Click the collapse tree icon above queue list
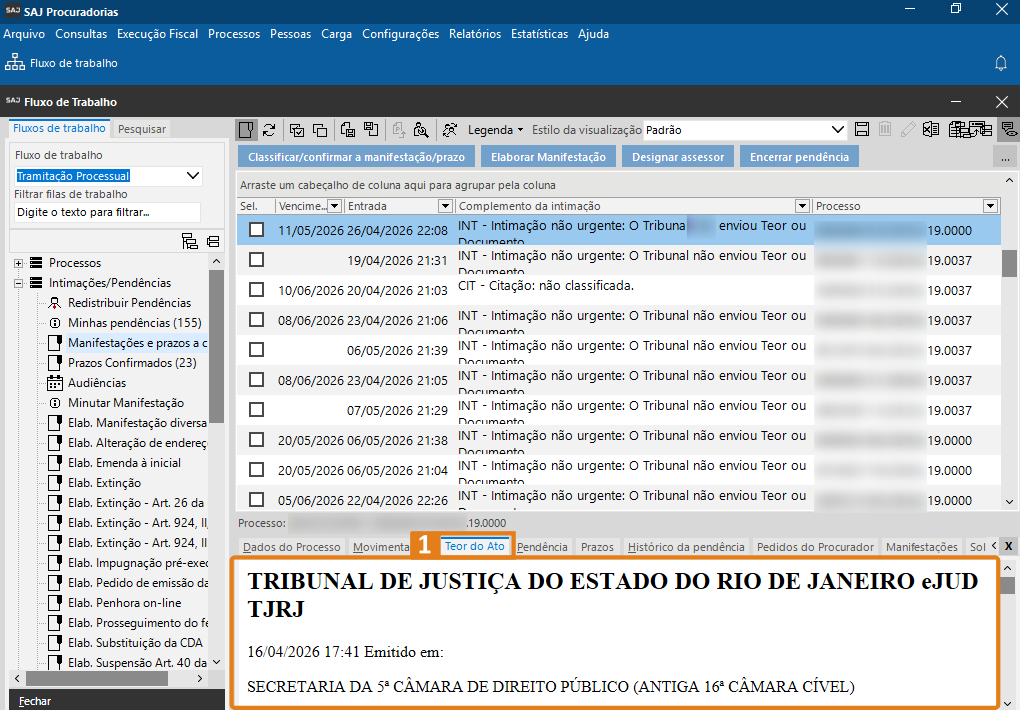This screenshot has height=710, width=1020. pos(213,241)
